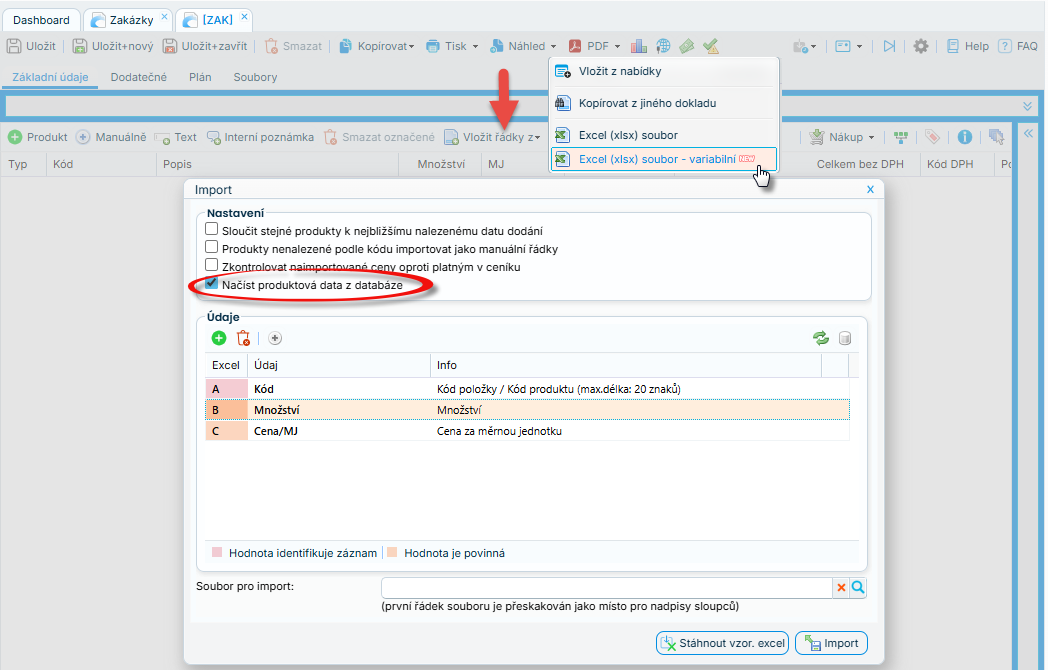Click the globe icon in toolbar
This screenshot has width=1048, height=670.
click(x=663, y=46)
